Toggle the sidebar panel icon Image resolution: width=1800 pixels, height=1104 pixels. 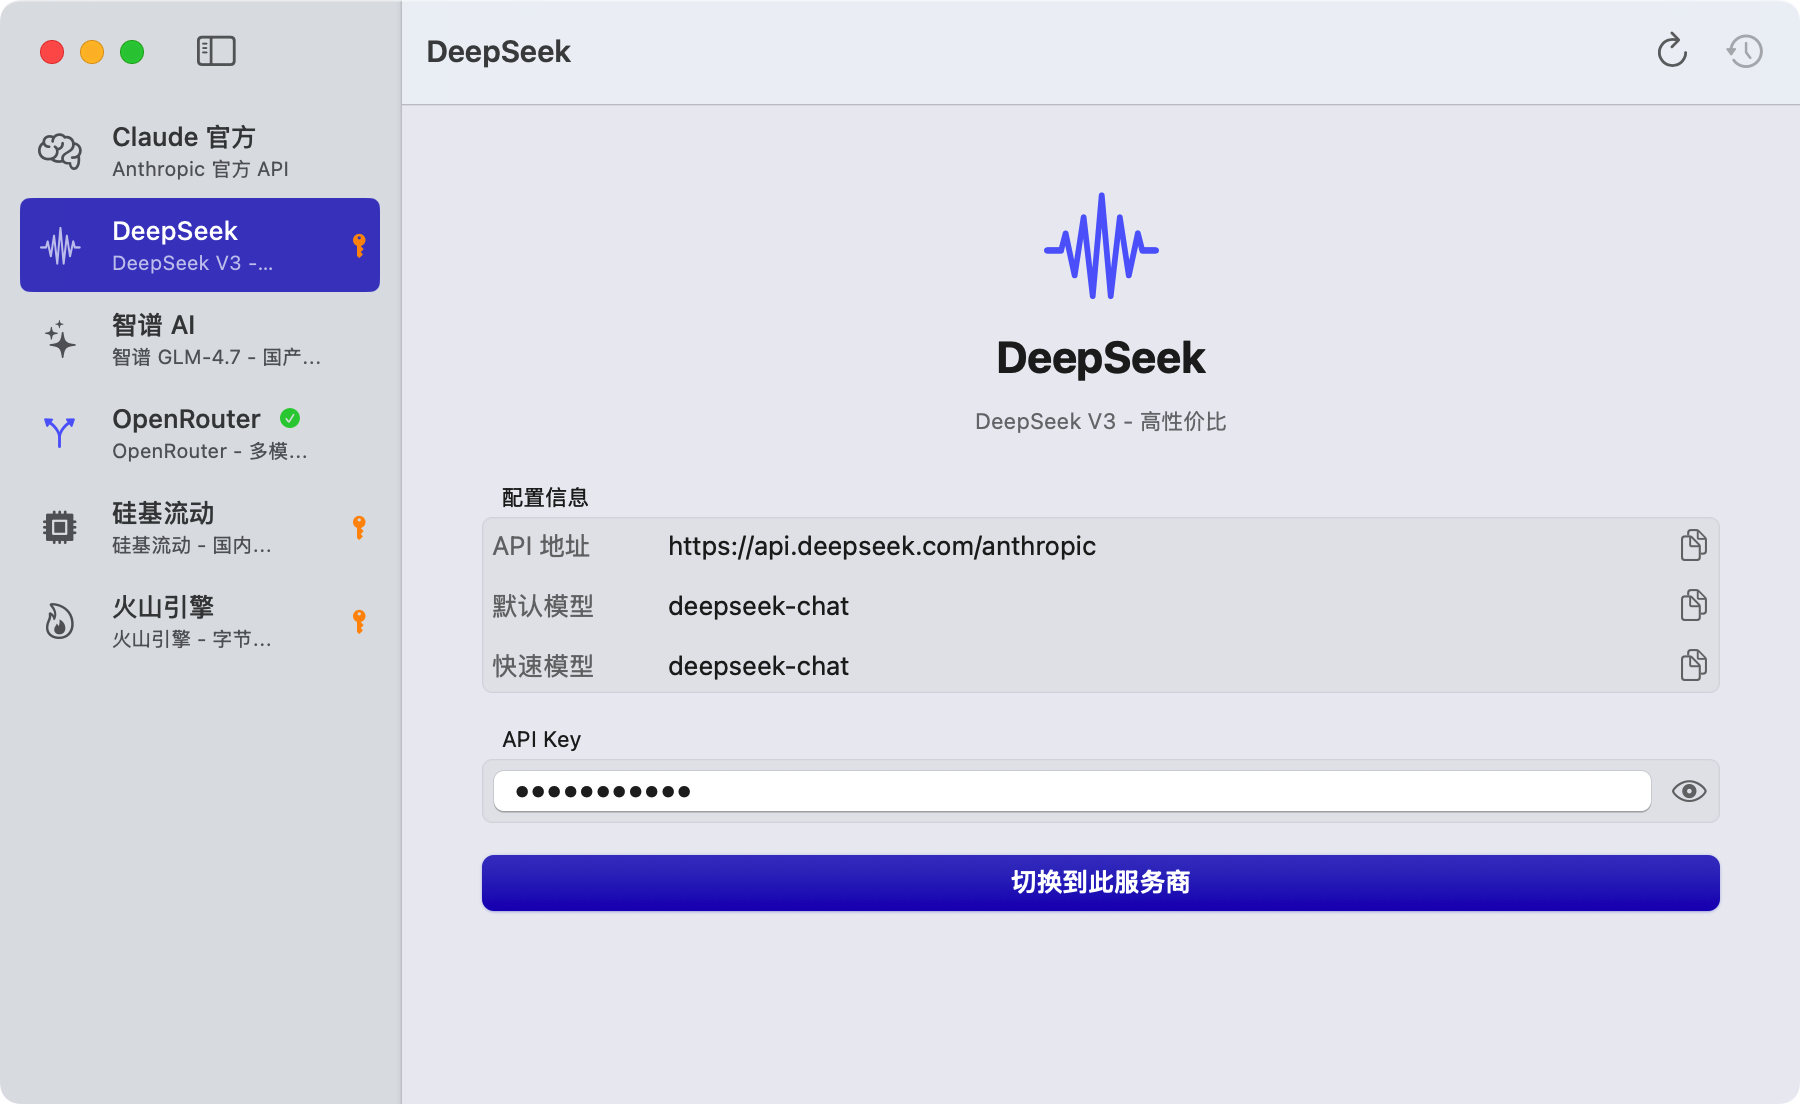216,51
